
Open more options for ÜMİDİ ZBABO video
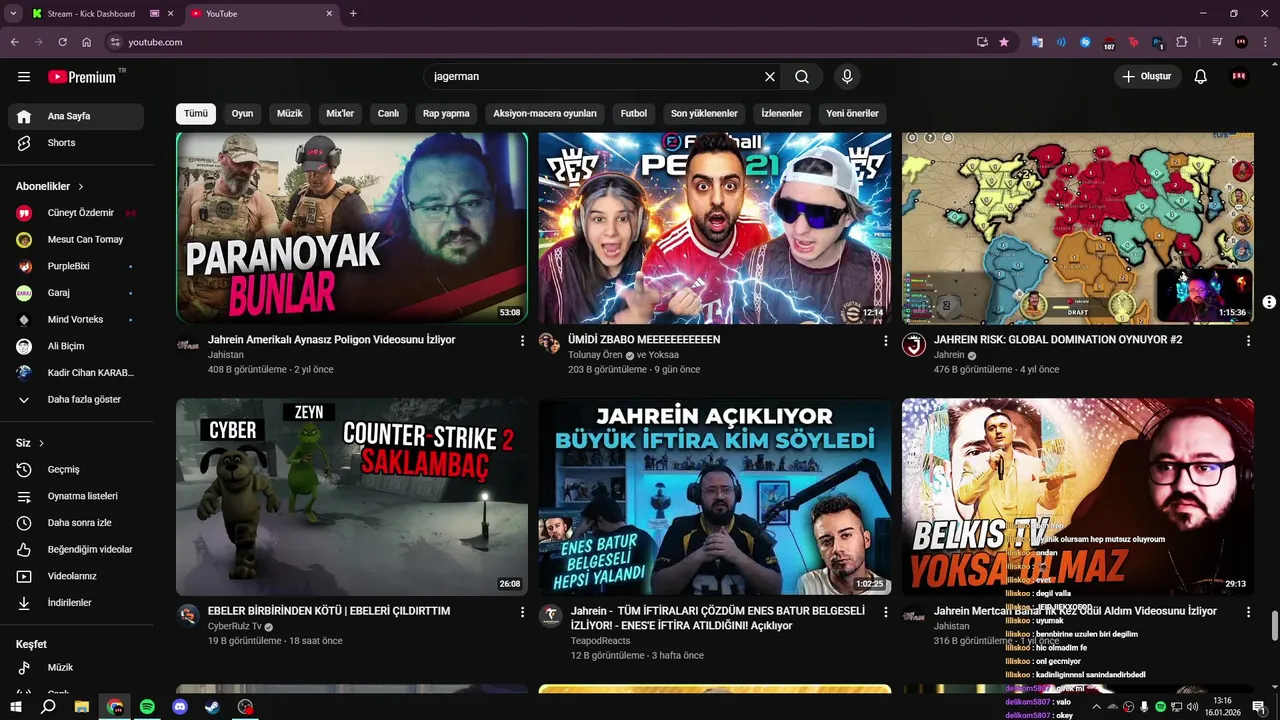point(885,341)
